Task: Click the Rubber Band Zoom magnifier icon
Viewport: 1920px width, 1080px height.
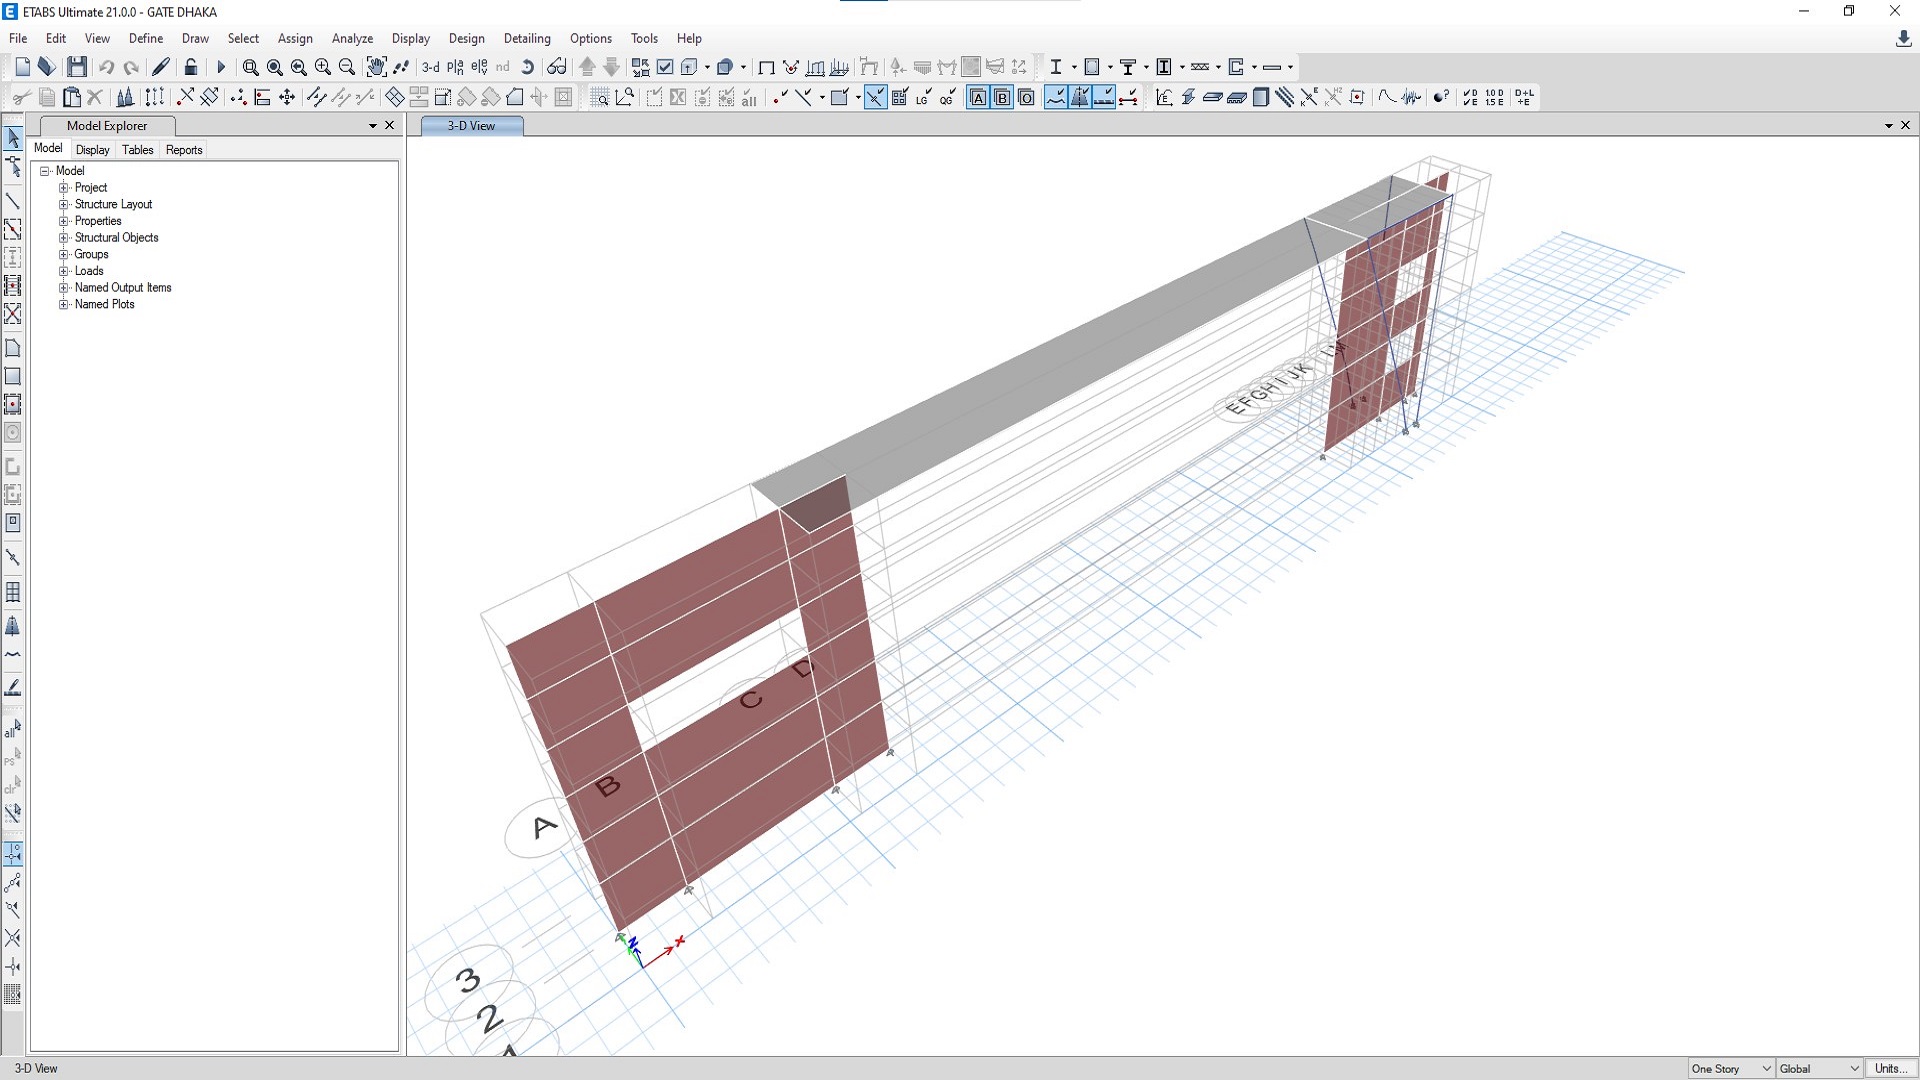Action: [x=250, y=67]
